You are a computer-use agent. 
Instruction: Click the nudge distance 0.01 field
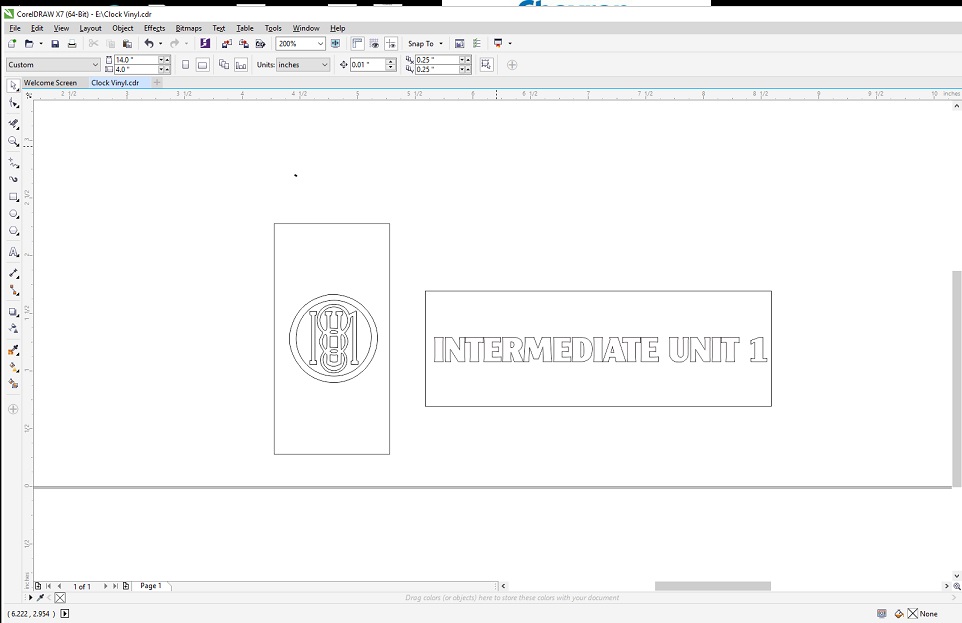pos(367,64)
